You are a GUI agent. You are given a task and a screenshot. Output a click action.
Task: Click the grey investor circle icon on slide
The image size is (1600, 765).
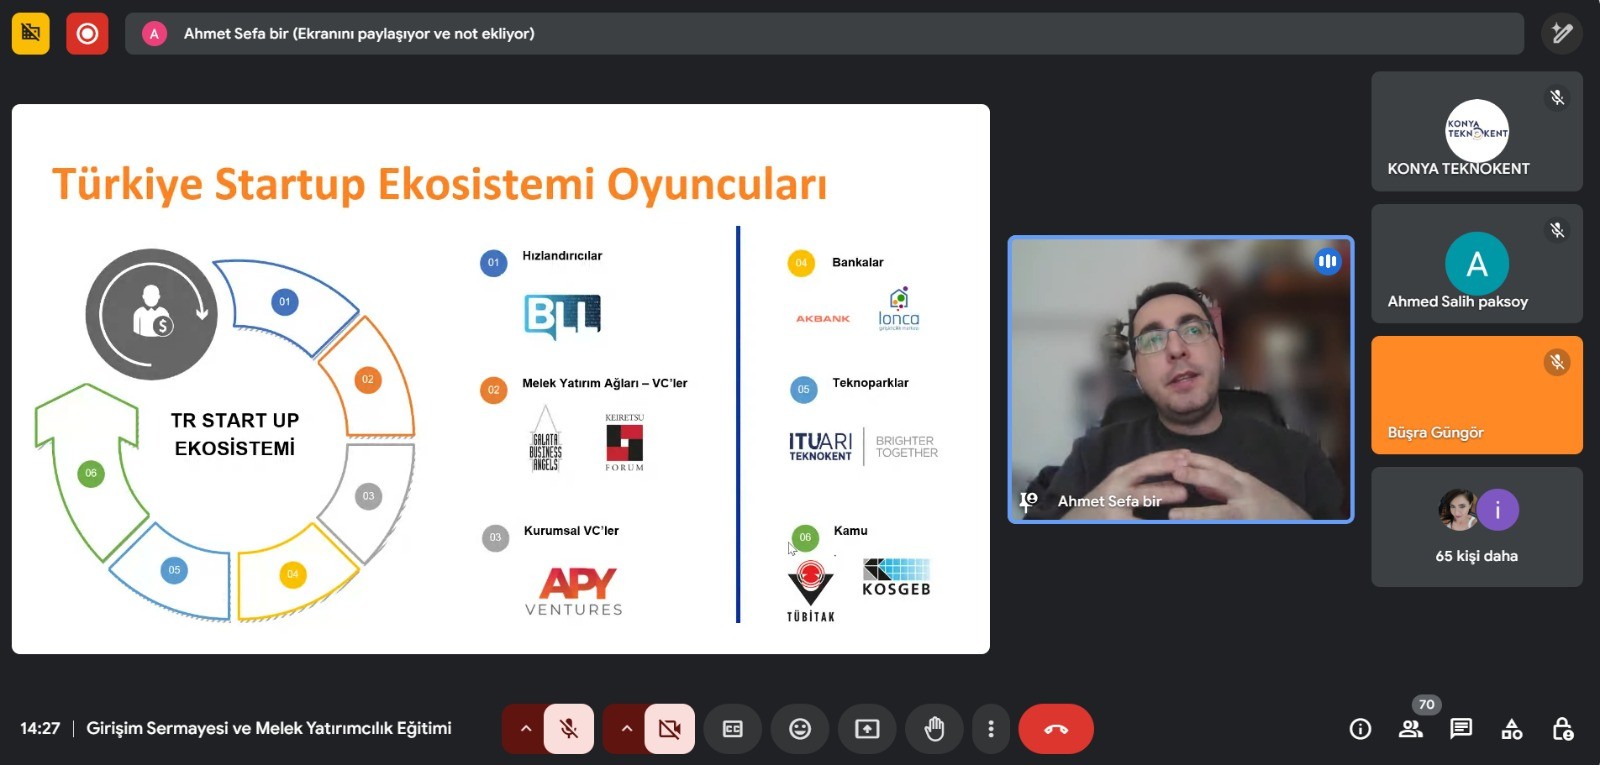(x=151, y=314)
